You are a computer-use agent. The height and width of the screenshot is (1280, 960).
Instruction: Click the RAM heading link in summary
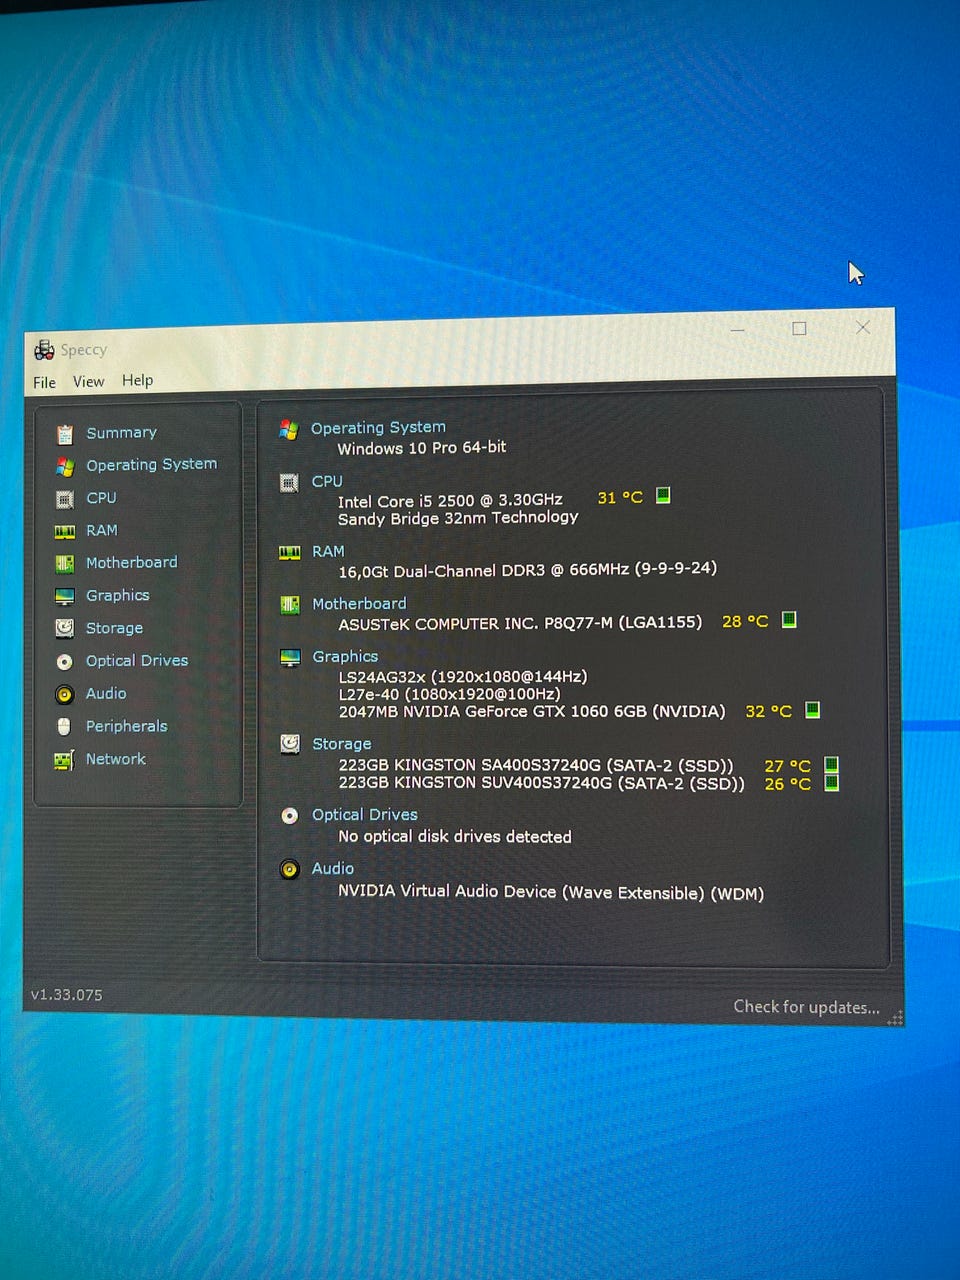[x=328, y=551]
